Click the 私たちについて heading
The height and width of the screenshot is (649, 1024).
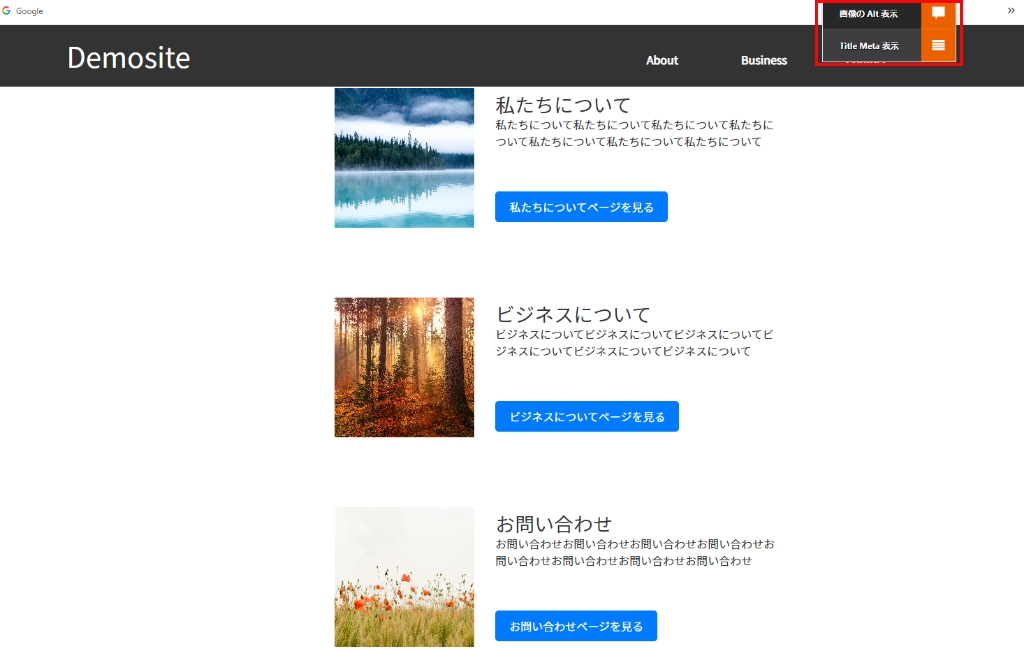coord(563,105)
